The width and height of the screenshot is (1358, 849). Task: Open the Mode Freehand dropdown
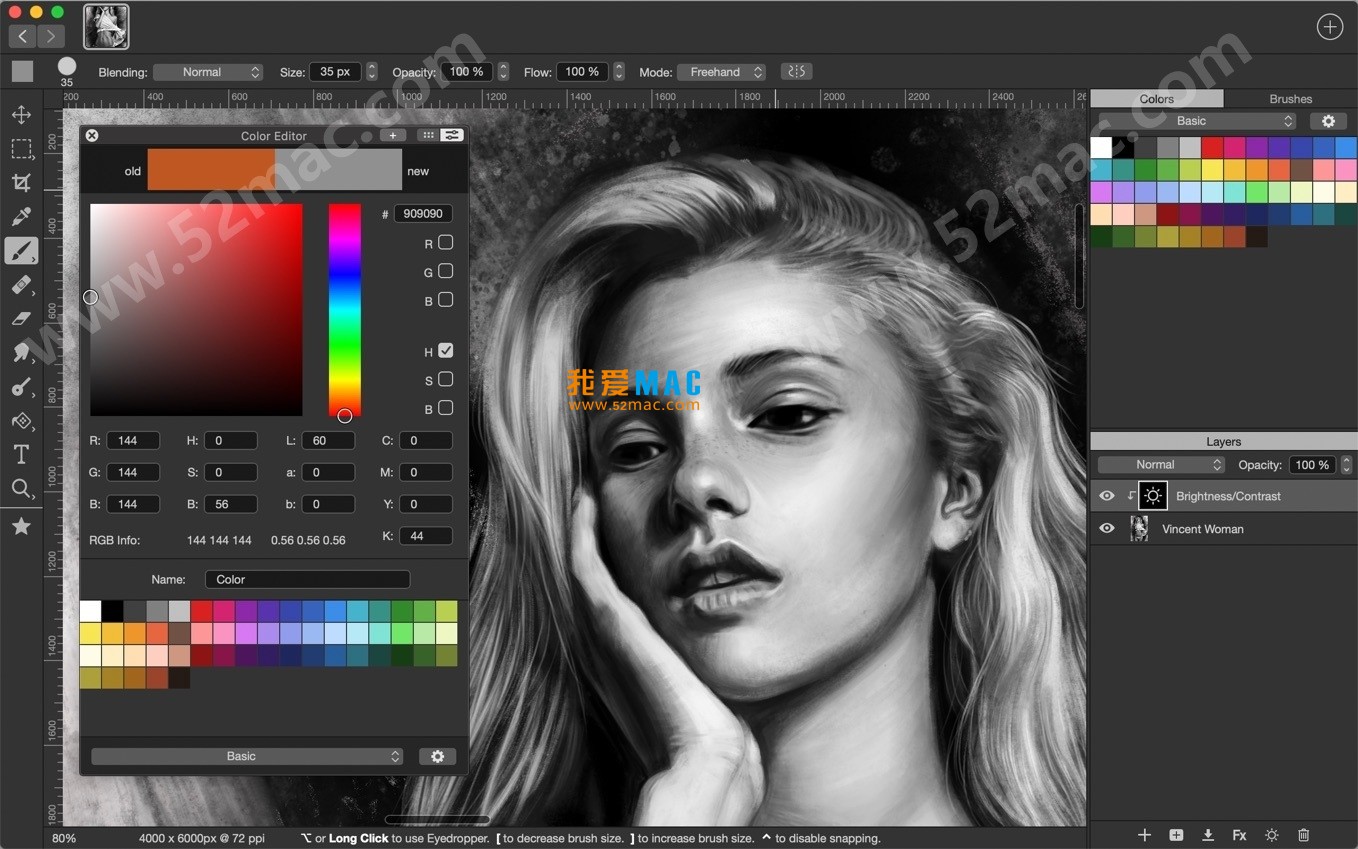tap(721, 72)
